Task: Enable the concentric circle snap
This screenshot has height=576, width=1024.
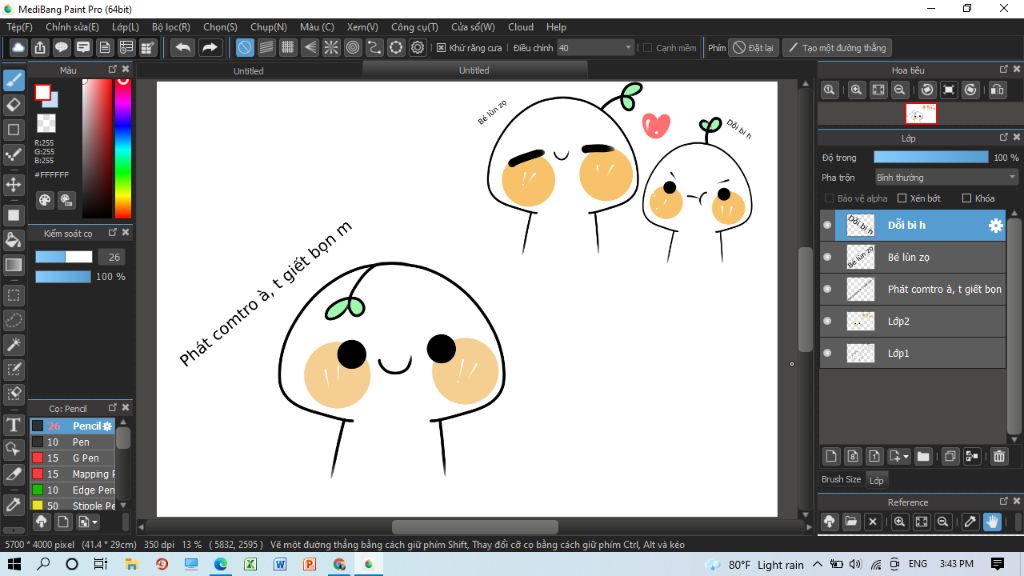Action: tap(353, 48)
